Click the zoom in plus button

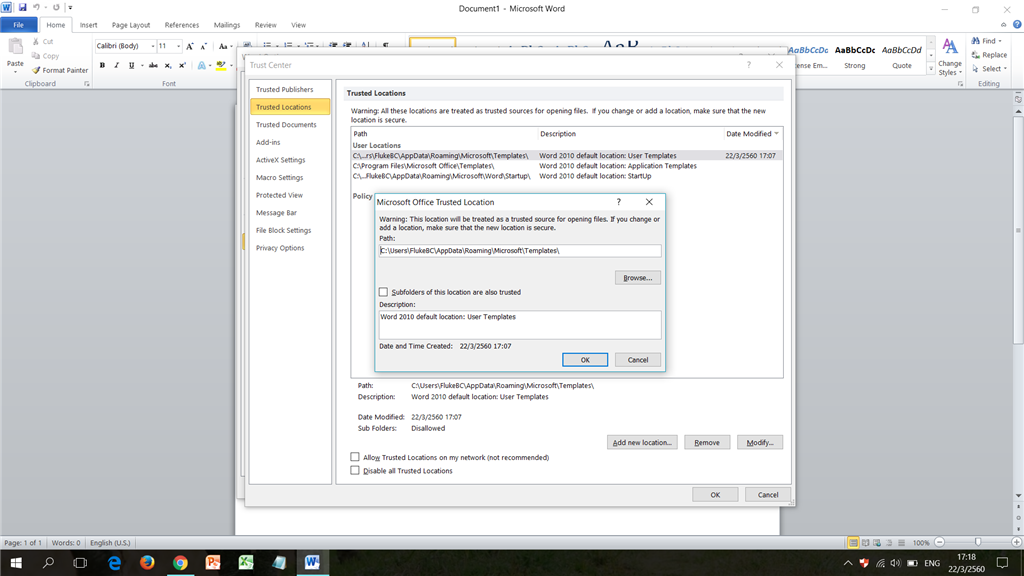click(1016, 543)
